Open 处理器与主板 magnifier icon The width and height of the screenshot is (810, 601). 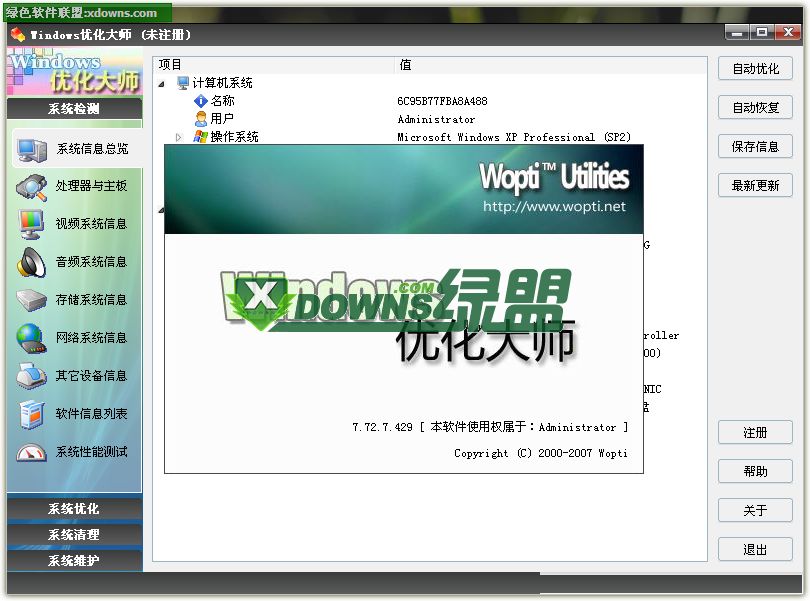(31, 187)
